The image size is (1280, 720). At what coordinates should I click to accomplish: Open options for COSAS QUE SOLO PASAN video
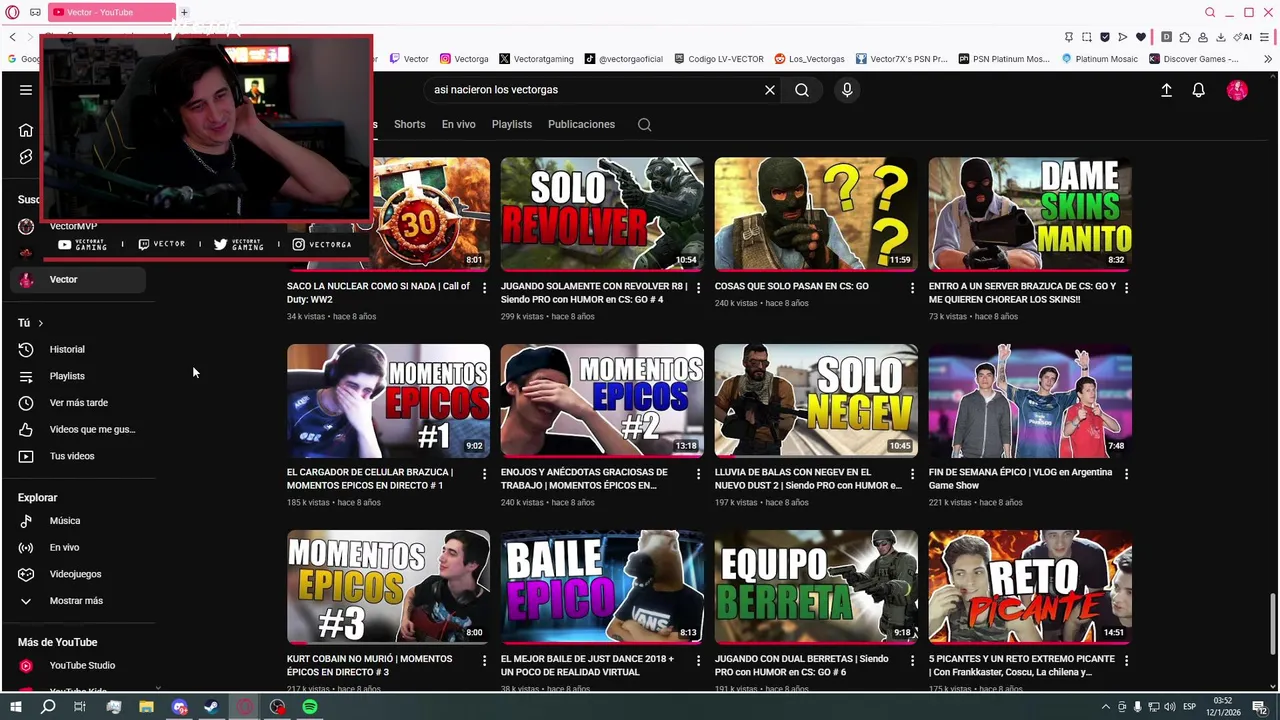[x=912, y=288]
